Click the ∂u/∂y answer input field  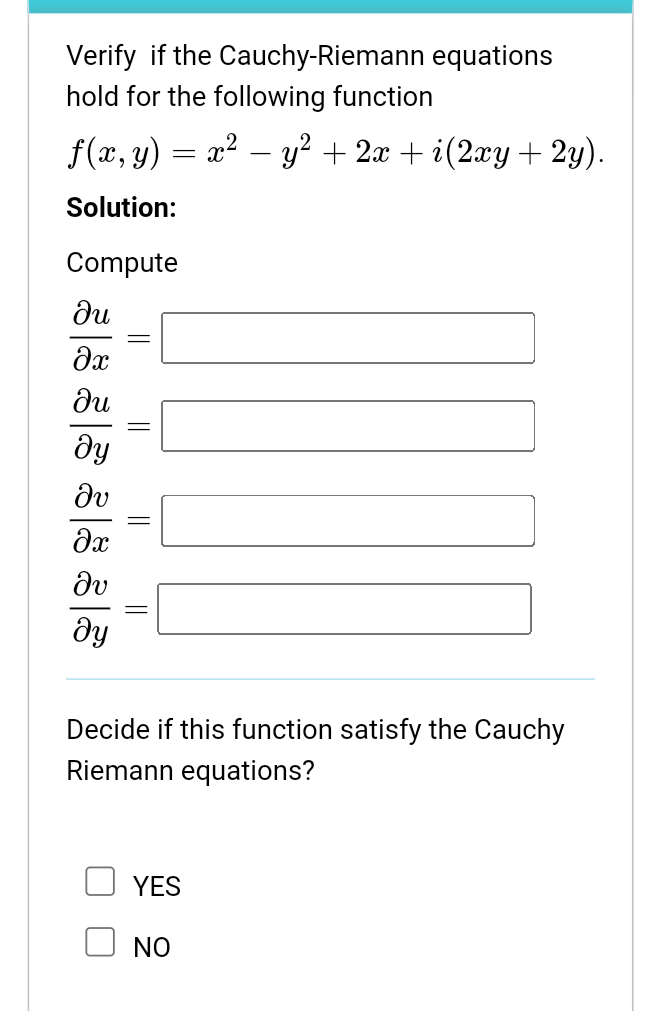click(348, 425)
